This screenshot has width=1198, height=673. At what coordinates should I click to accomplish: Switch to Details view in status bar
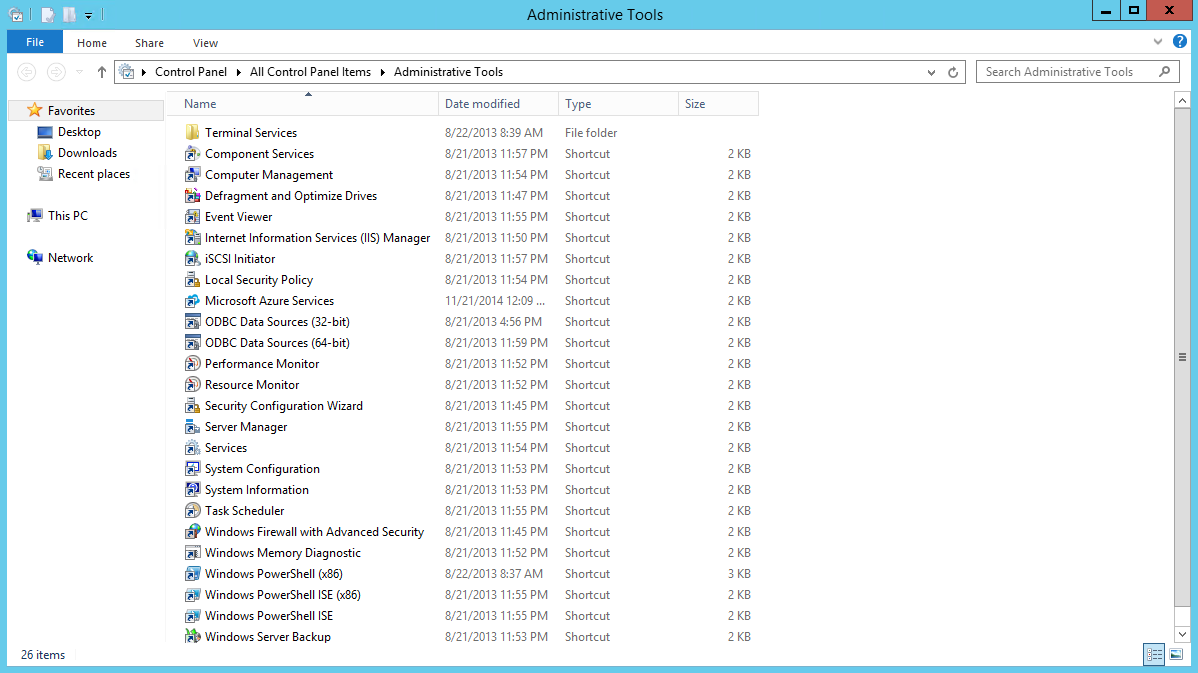(1154, 655)
